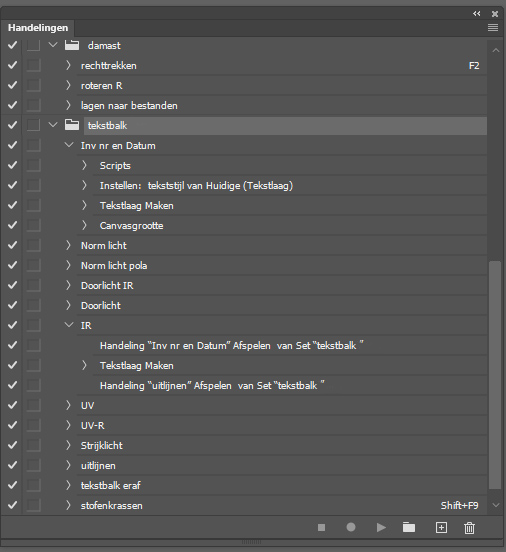Collapse panel with double-arrow icon
Image resolution: width=506 pixels, height=552 pixels.
476,13
